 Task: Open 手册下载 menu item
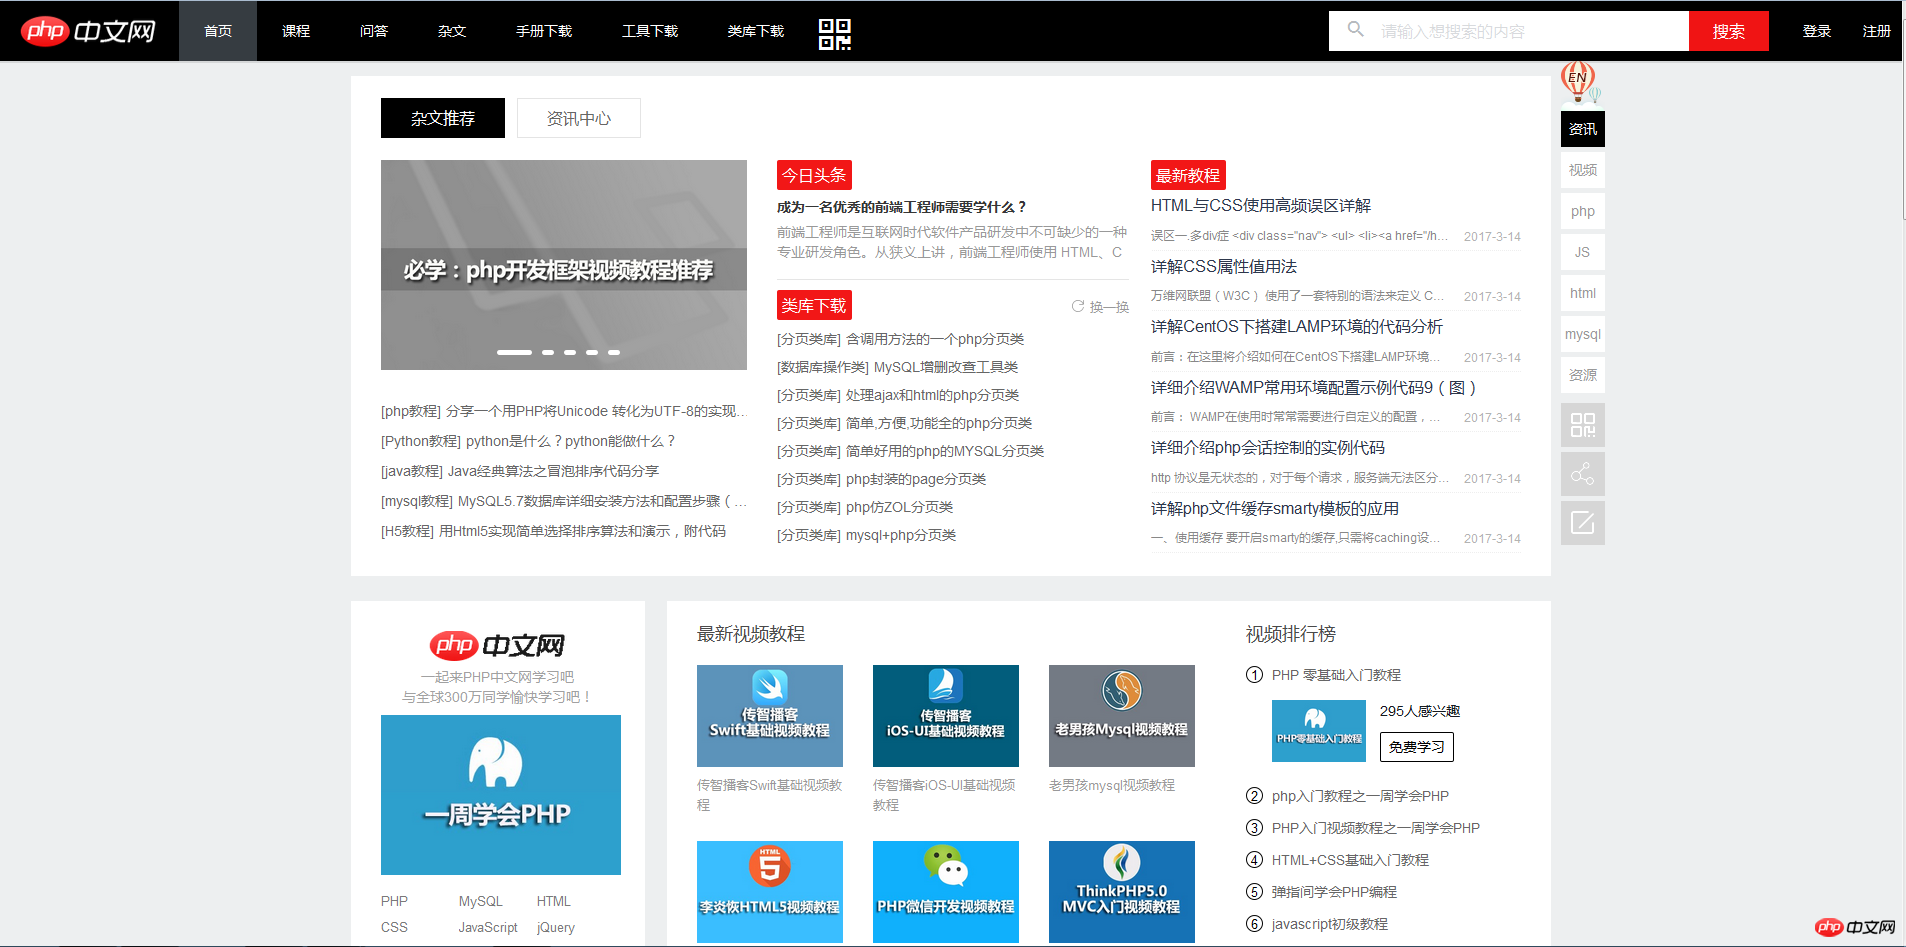[544, 31]
